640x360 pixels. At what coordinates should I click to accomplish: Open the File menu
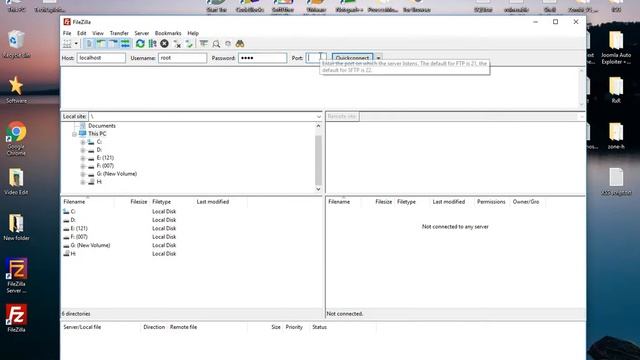coord(67,33)
